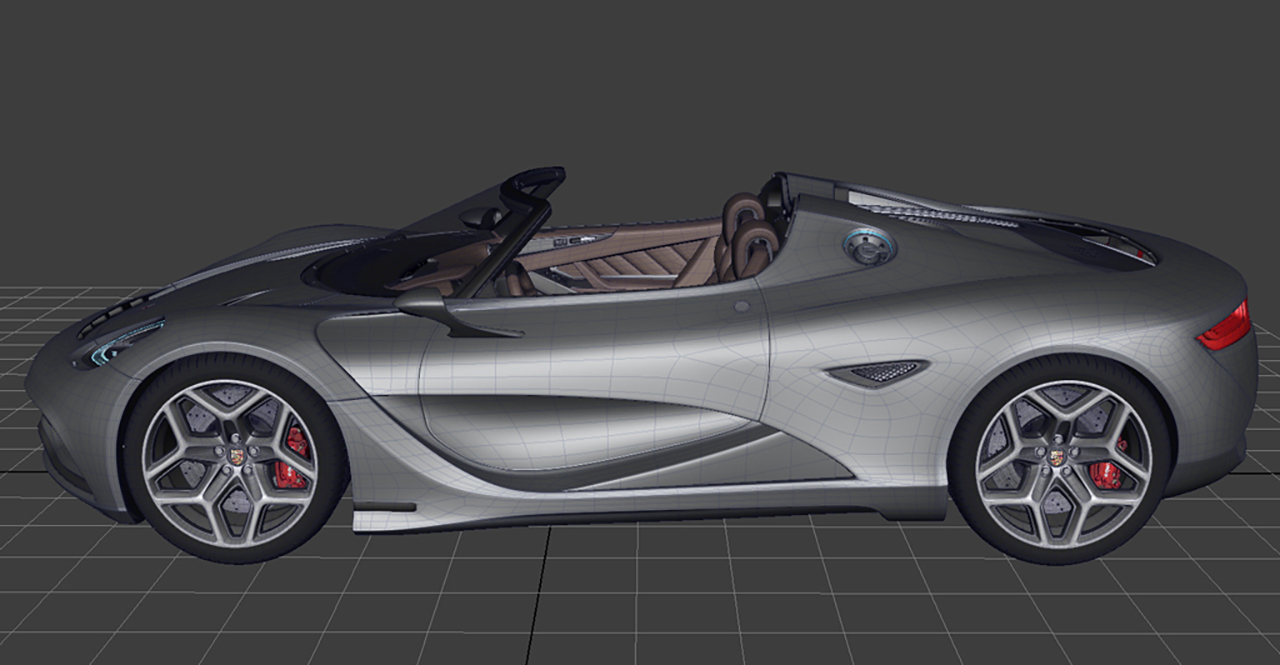1280x665 pixels.
Task: Click the round fuel cap behind seats
Action: (867, 245)
